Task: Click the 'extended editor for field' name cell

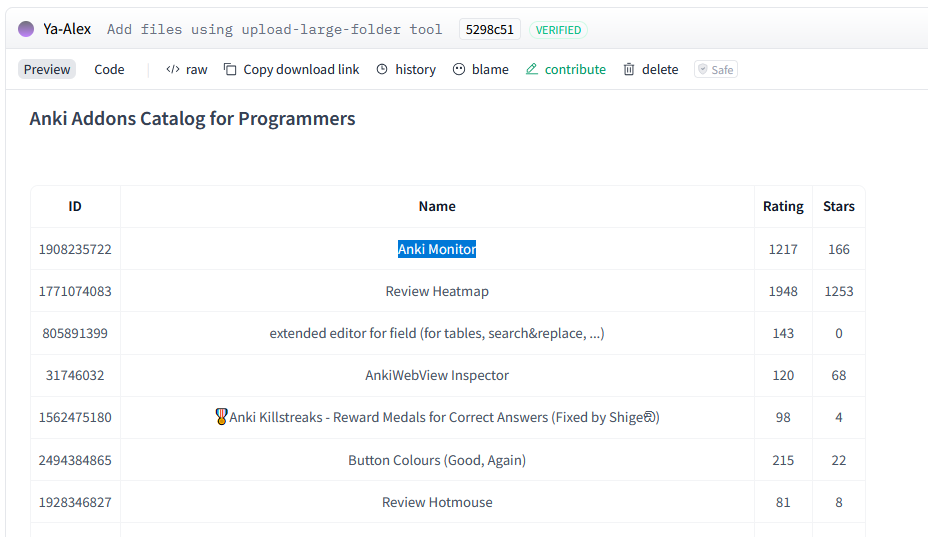Action: (437, 333)
